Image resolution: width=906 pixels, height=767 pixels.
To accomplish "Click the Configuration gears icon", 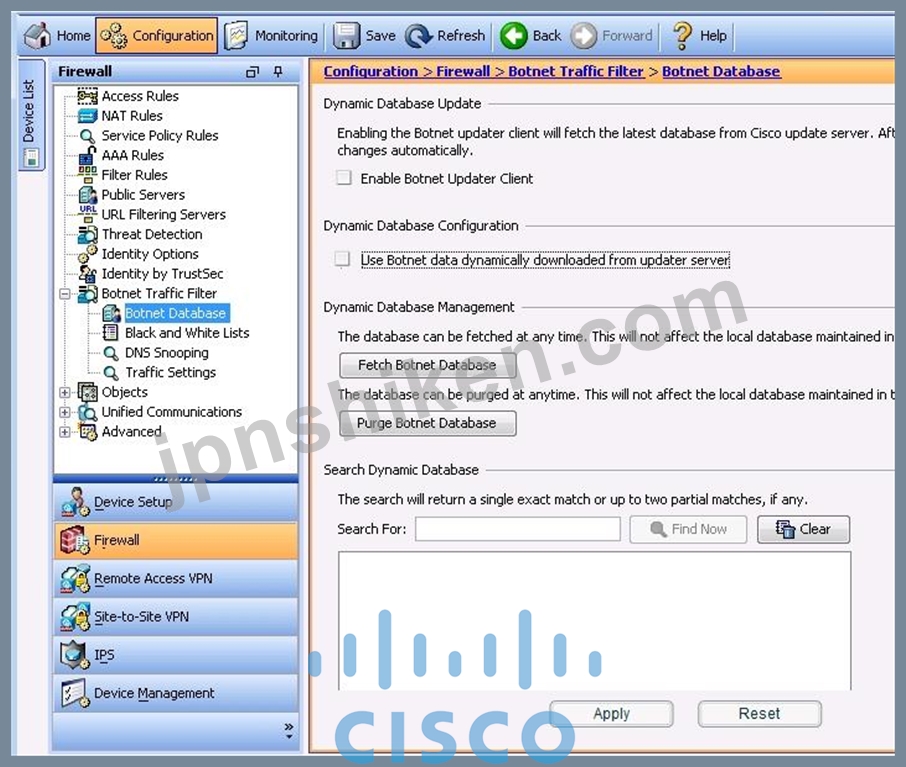I will (x=113, y=36).
